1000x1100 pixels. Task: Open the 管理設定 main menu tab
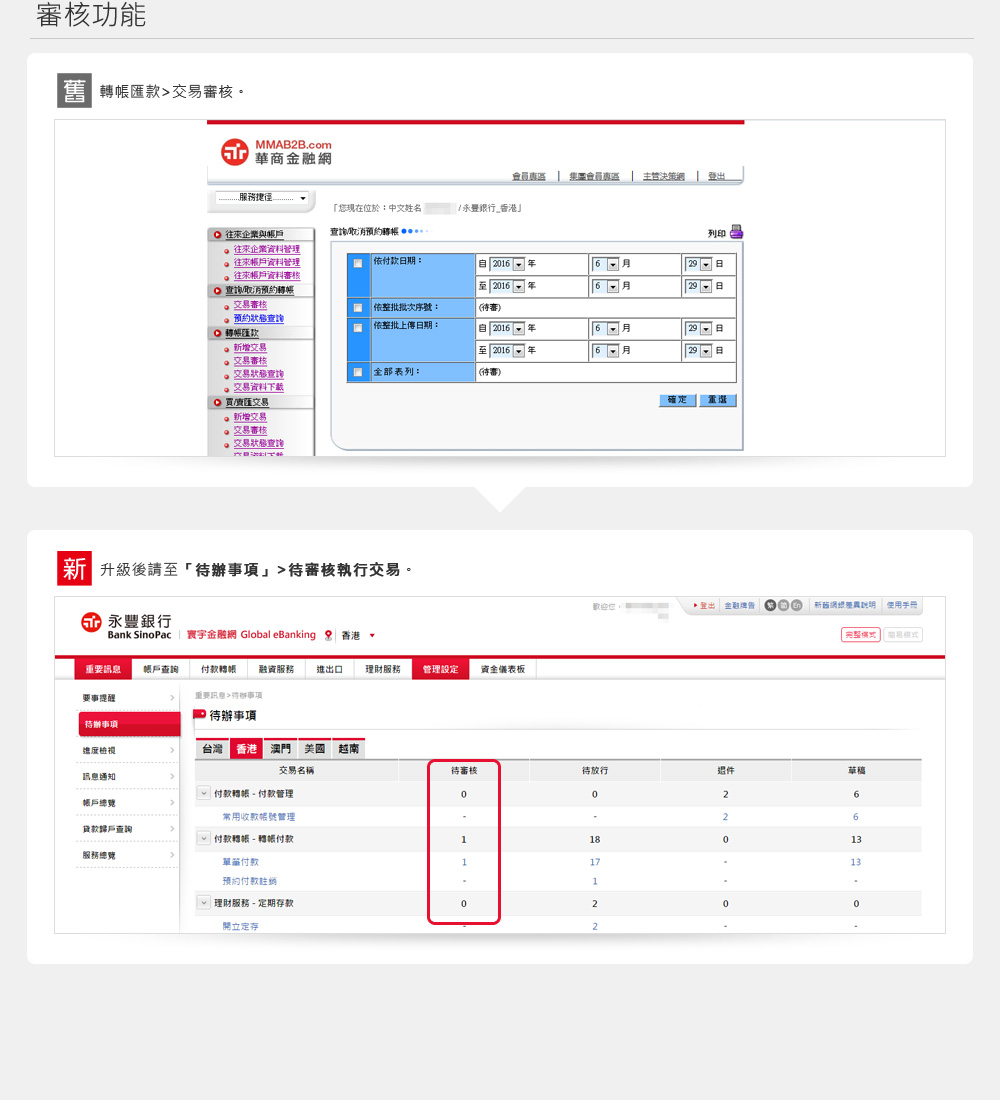[440, 669]
